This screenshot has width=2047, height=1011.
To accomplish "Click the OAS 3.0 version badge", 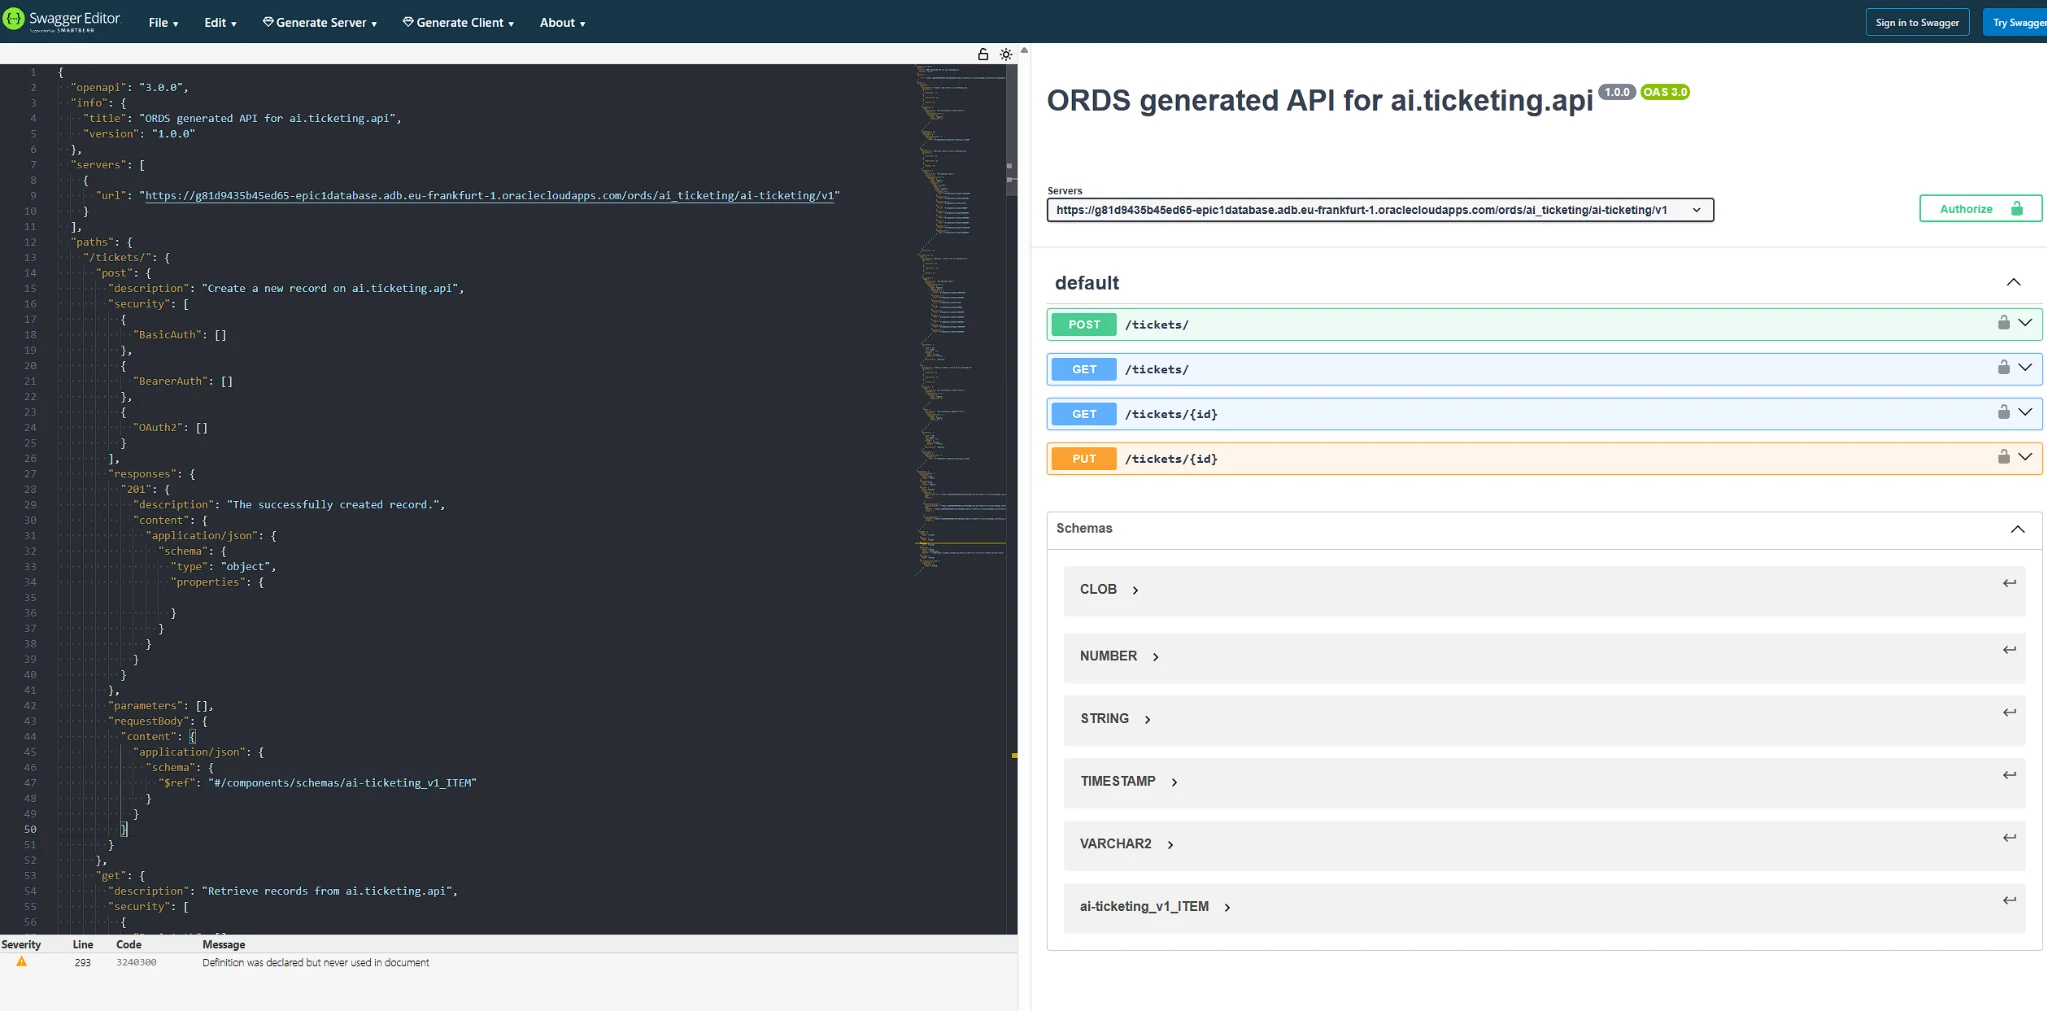I will tap(1665, 92).
